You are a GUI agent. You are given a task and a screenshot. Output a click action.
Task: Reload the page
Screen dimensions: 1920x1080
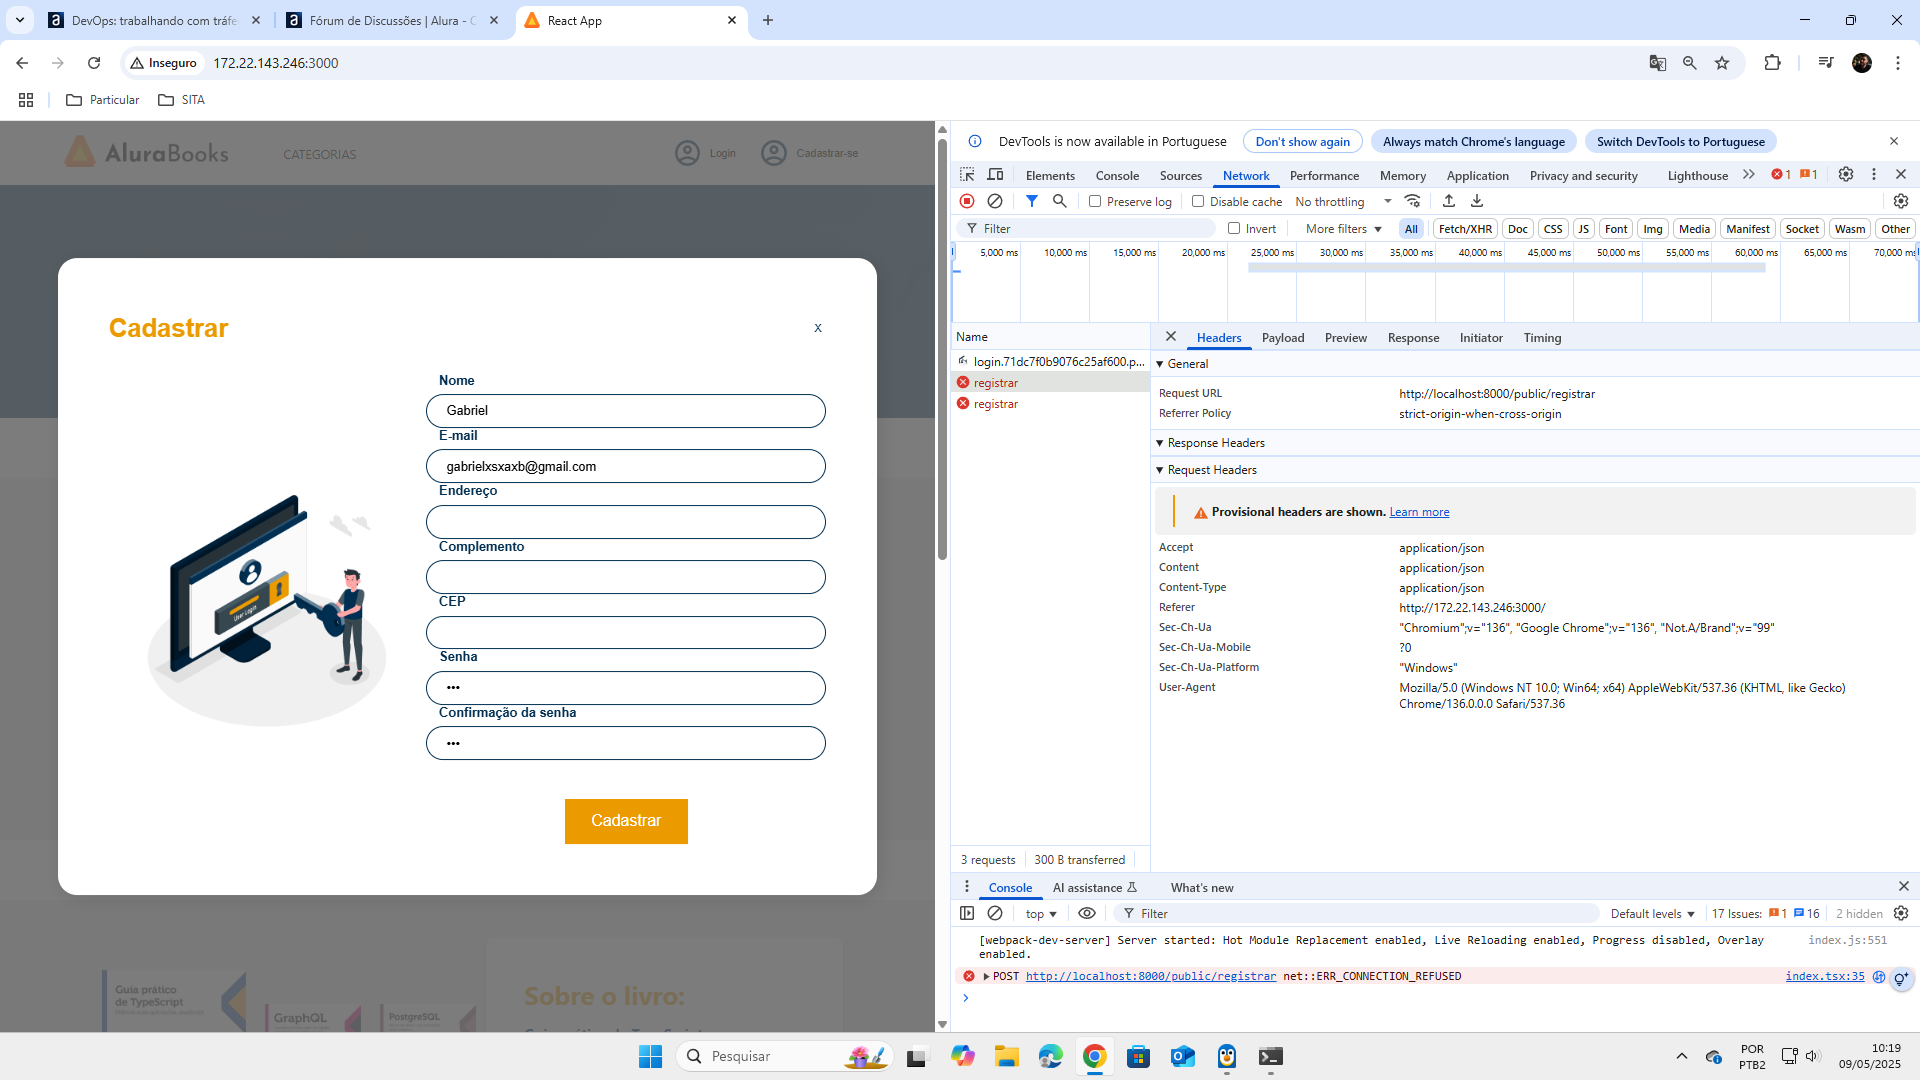point(94,63)
